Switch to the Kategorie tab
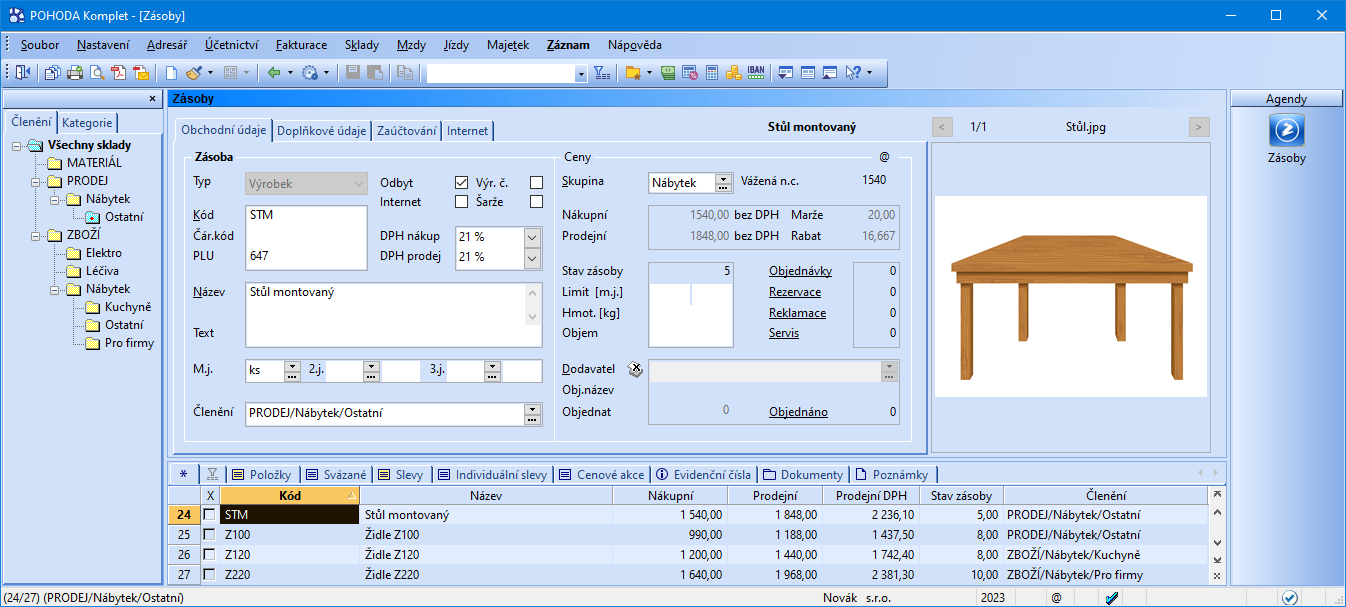1346x607 pixels. [x=87, y=123]
